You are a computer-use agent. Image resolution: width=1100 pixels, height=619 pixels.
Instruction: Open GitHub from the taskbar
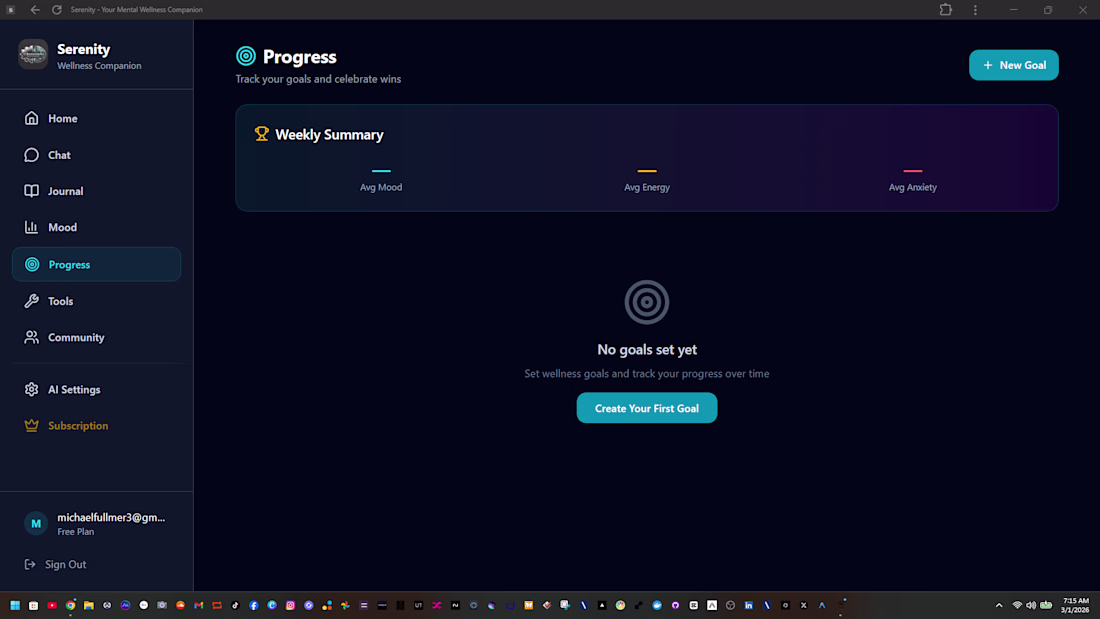tap(675, 605)
